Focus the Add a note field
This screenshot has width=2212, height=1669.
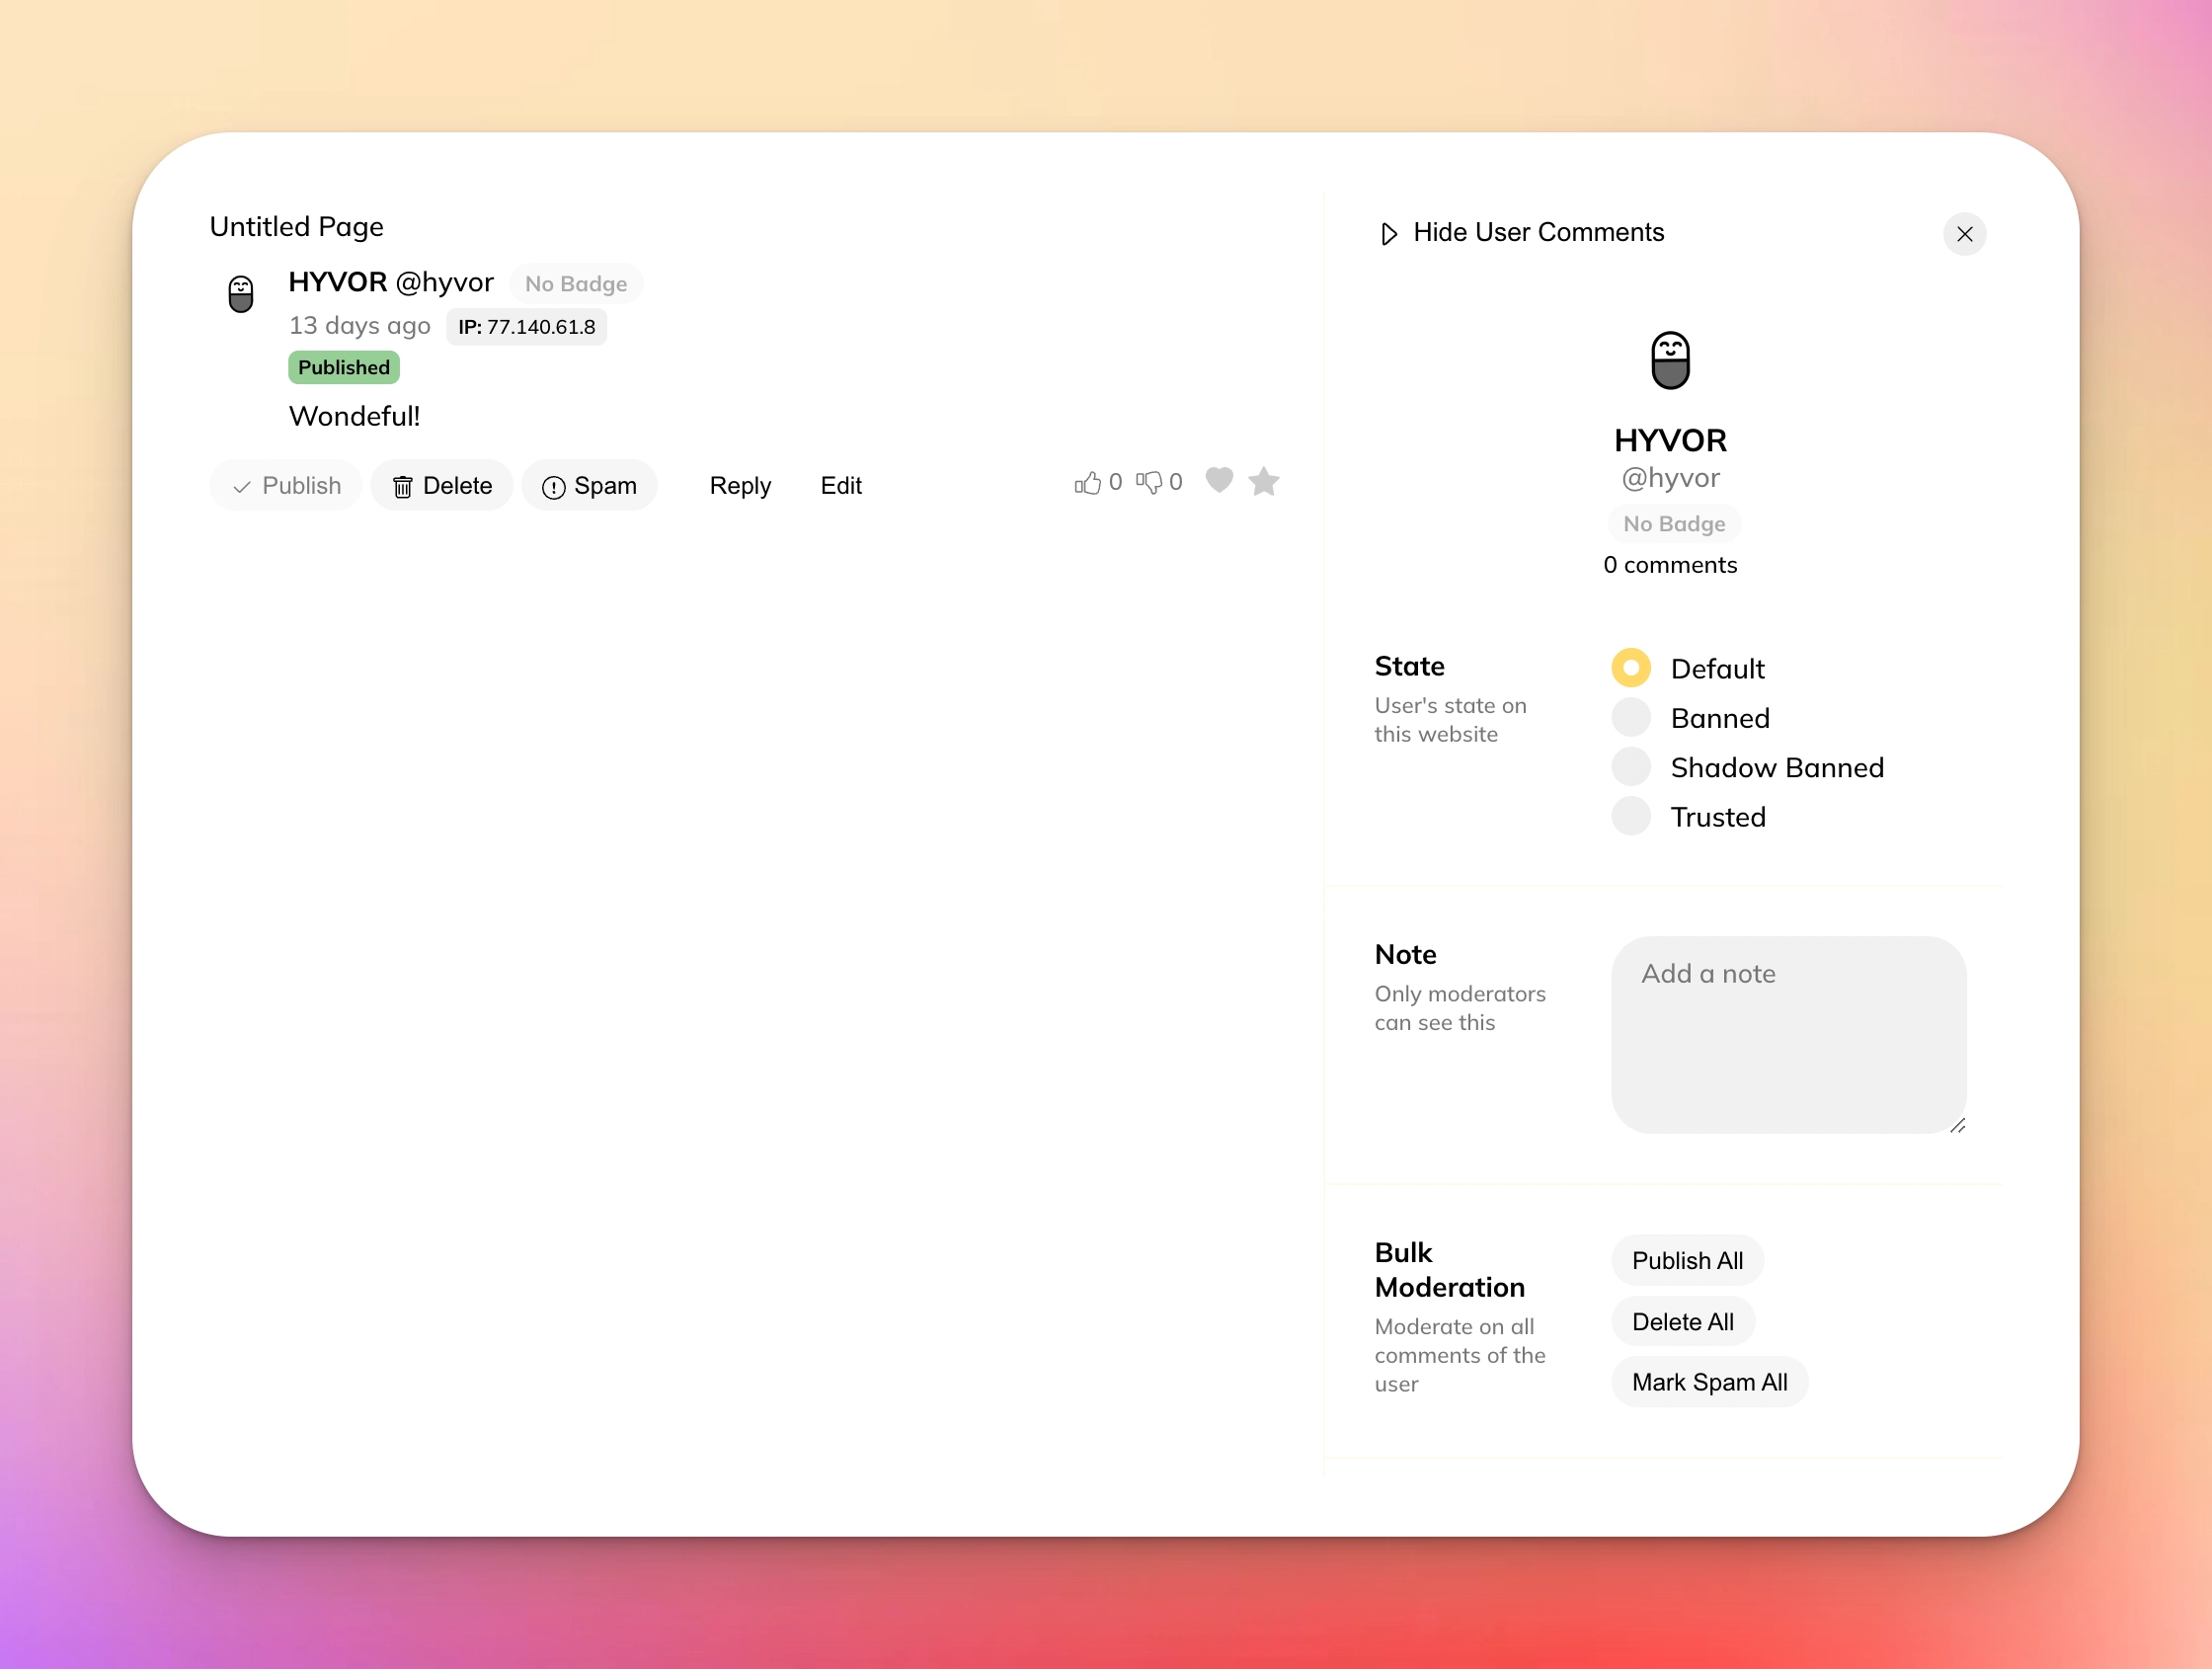(x=1788, y=1035)
